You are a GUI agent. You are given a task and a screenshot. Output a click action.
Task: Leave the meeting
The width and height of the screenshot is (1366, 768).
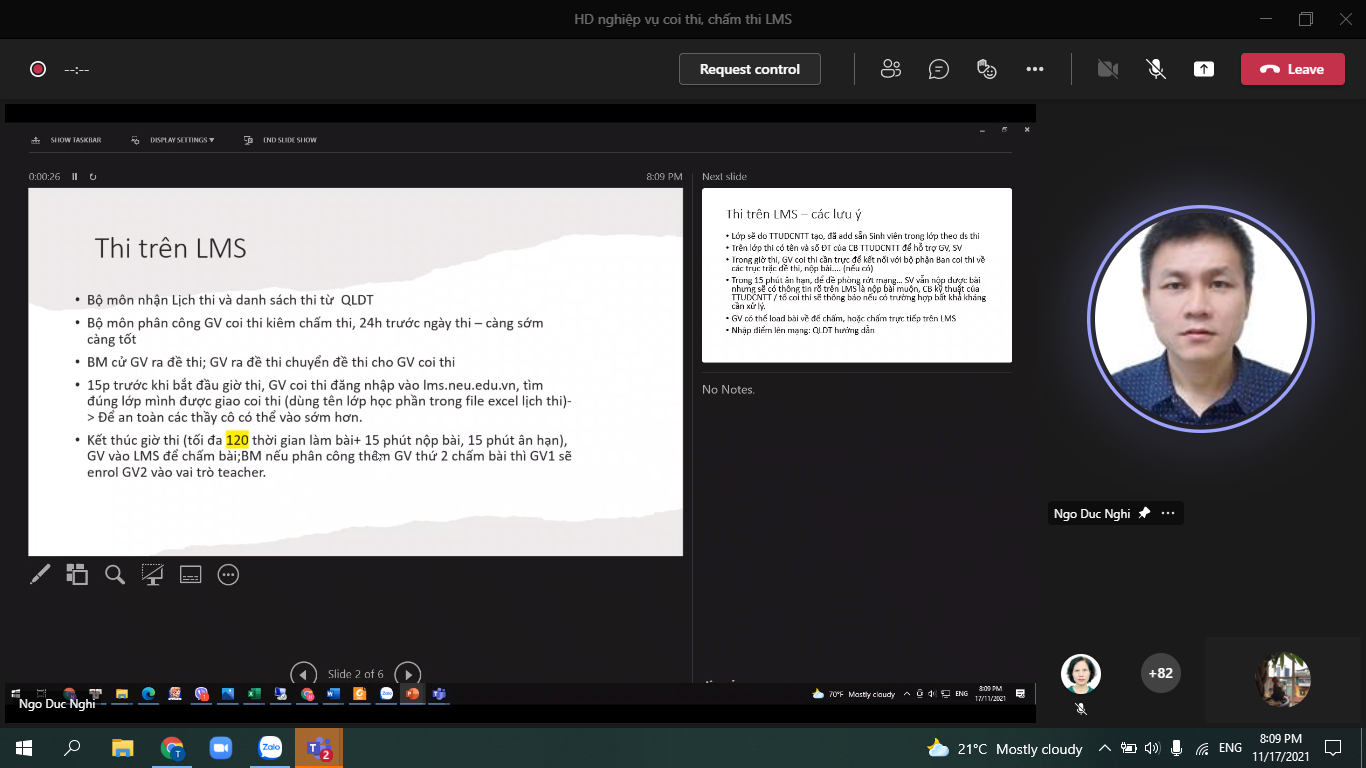point(1292,69)
